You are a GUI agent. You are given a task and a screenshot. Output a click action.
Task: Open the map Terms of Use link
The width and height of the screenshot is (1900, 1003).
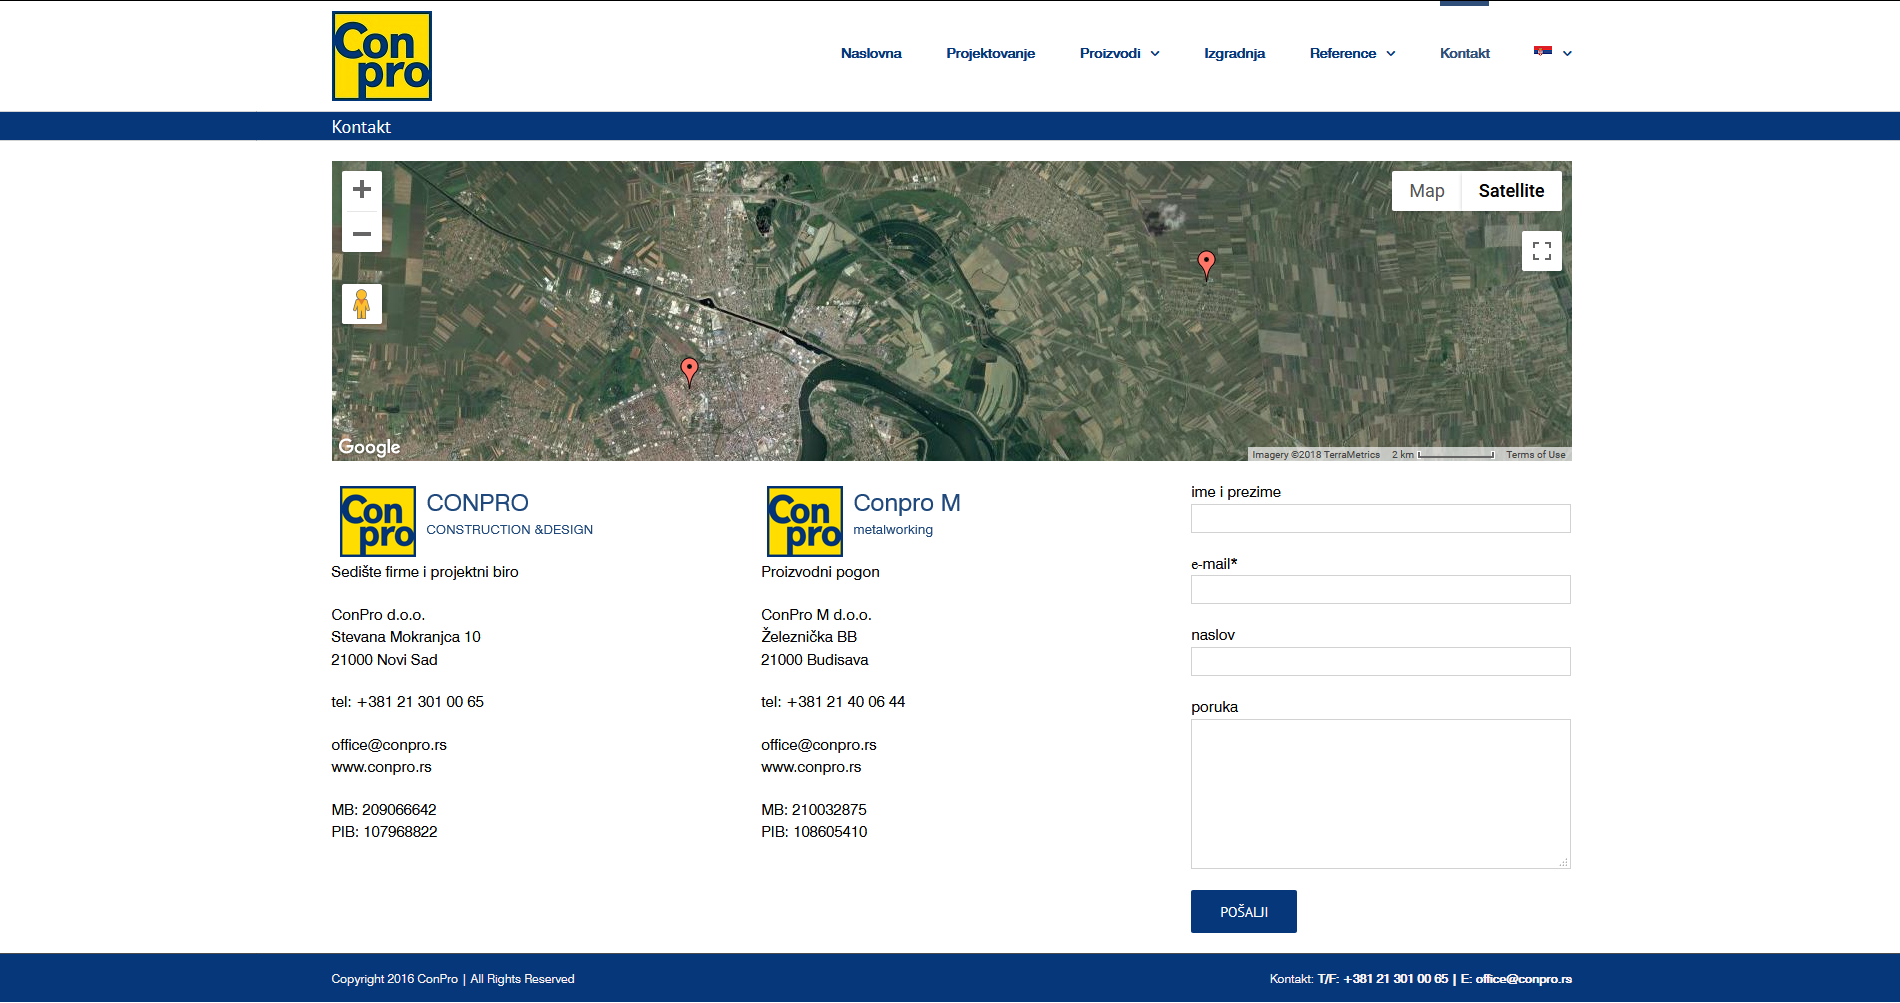pyautogui.click(x=1535, y=455)
